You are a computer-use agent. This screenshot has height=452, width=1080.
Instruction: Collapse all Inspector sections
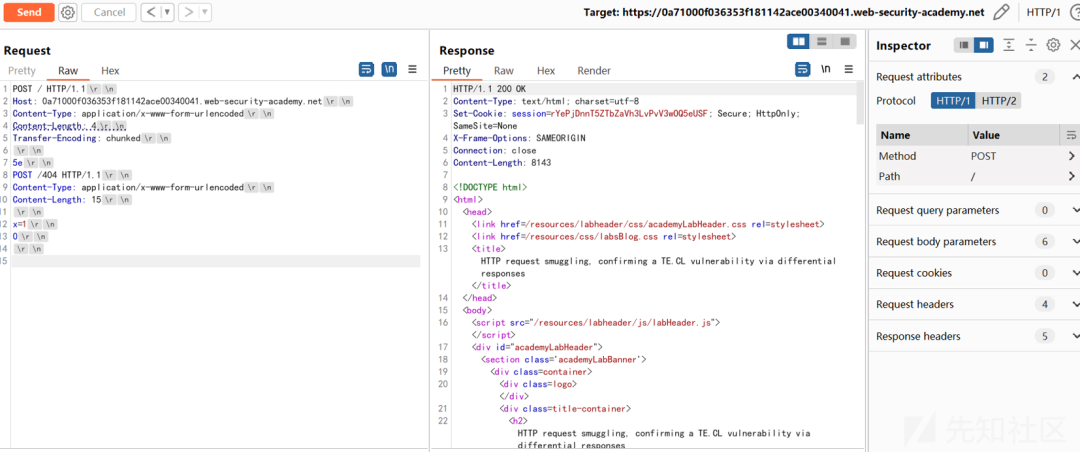point(1030,45)
